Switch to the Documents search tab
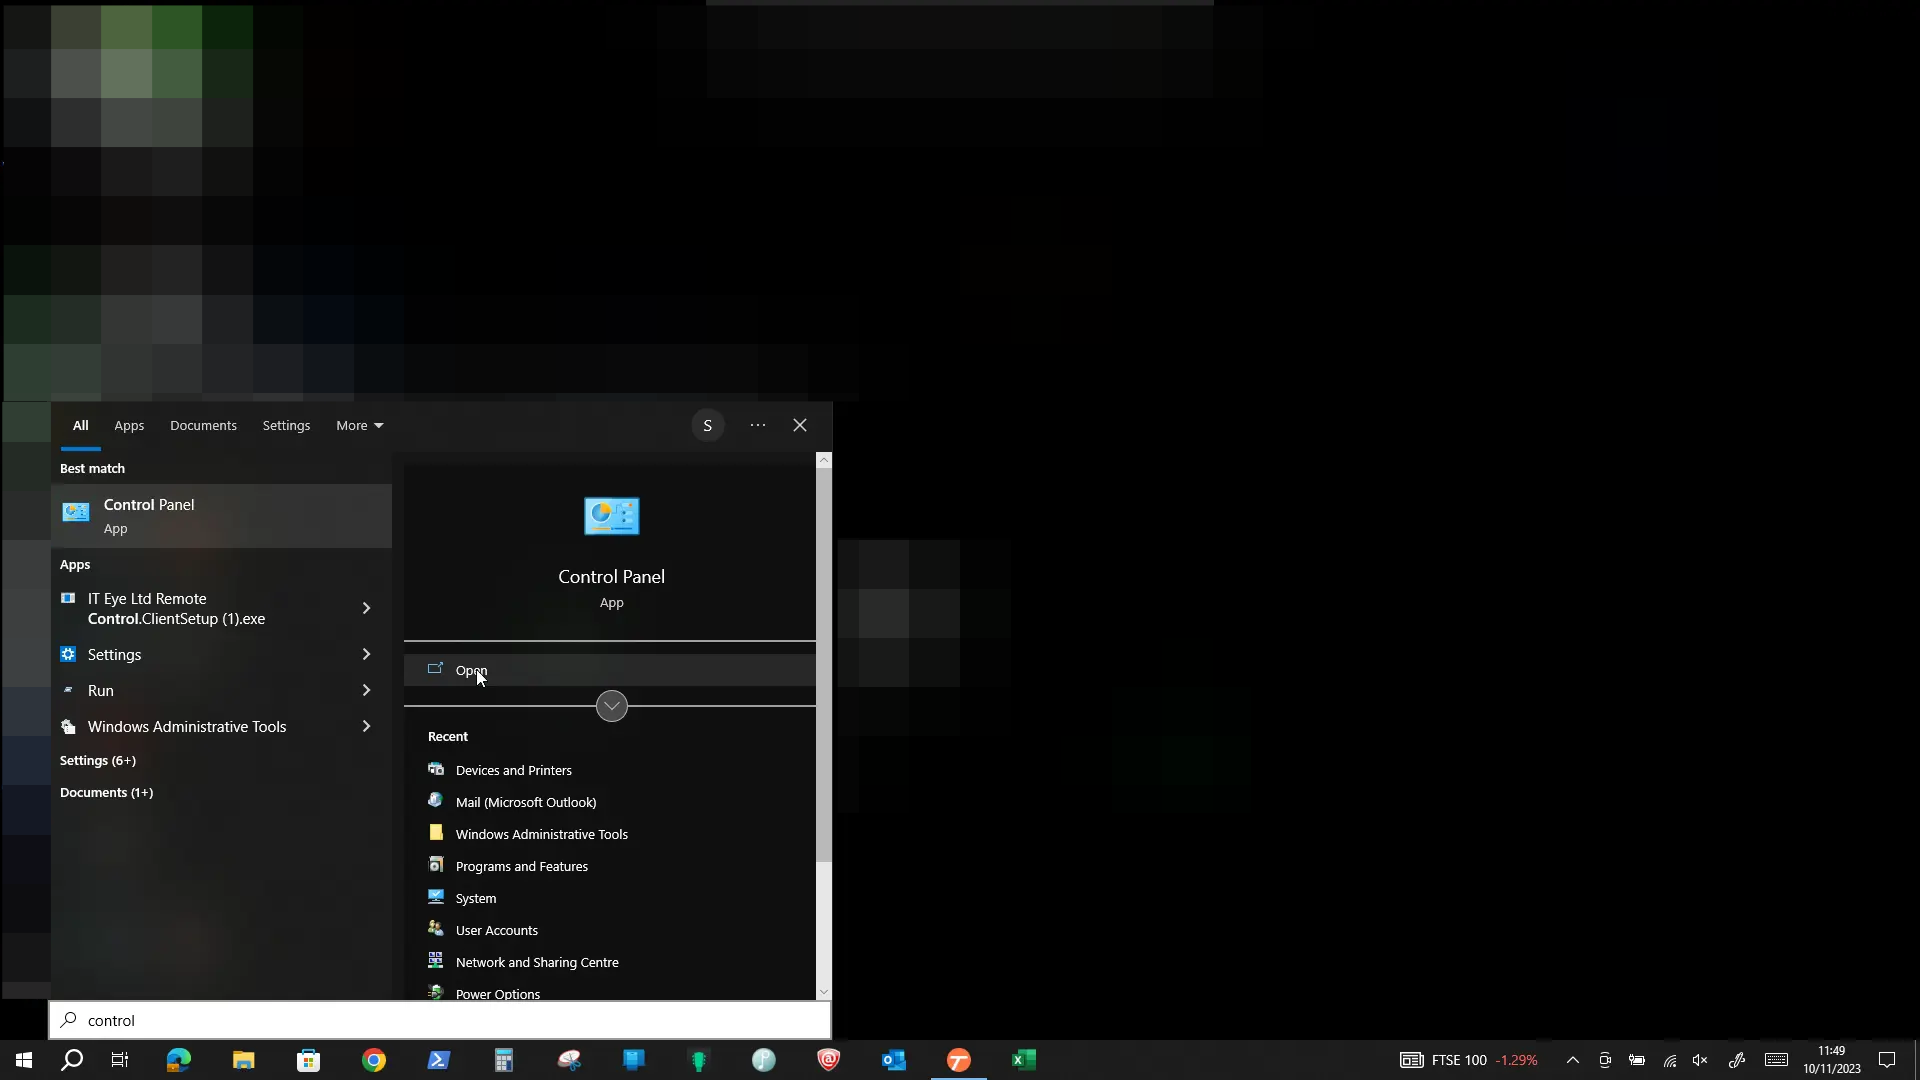Screen dimensions: 1920x1080 pos(203,425)
